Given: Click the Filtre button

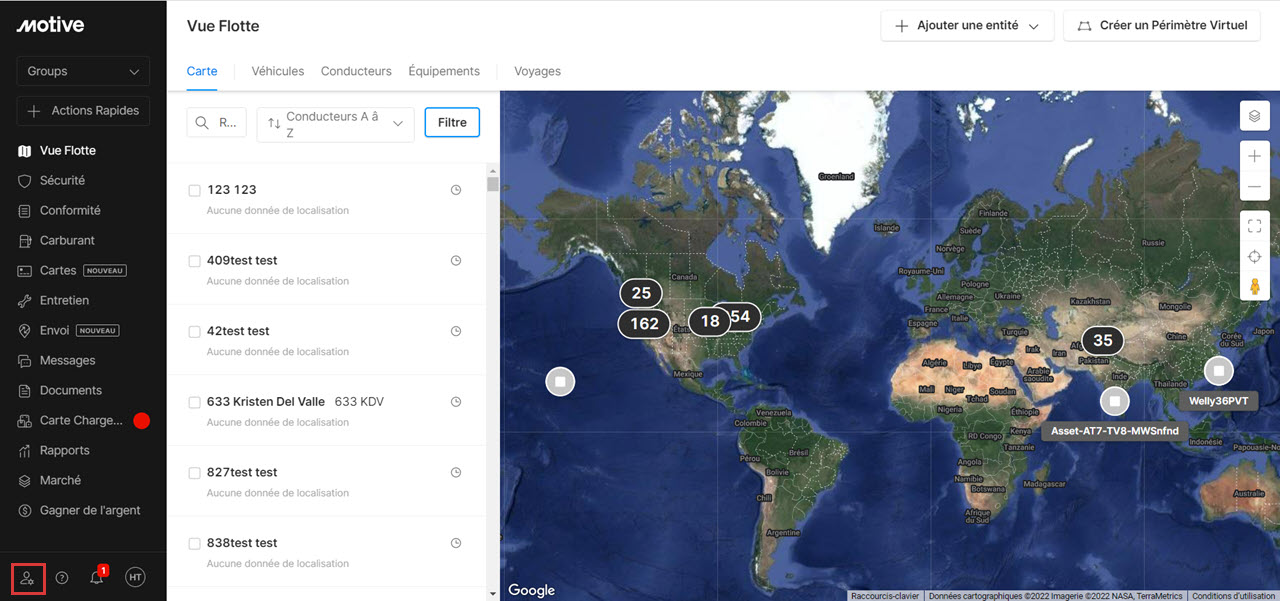Looking at the screenshot, I should click(x=452, y=123).
